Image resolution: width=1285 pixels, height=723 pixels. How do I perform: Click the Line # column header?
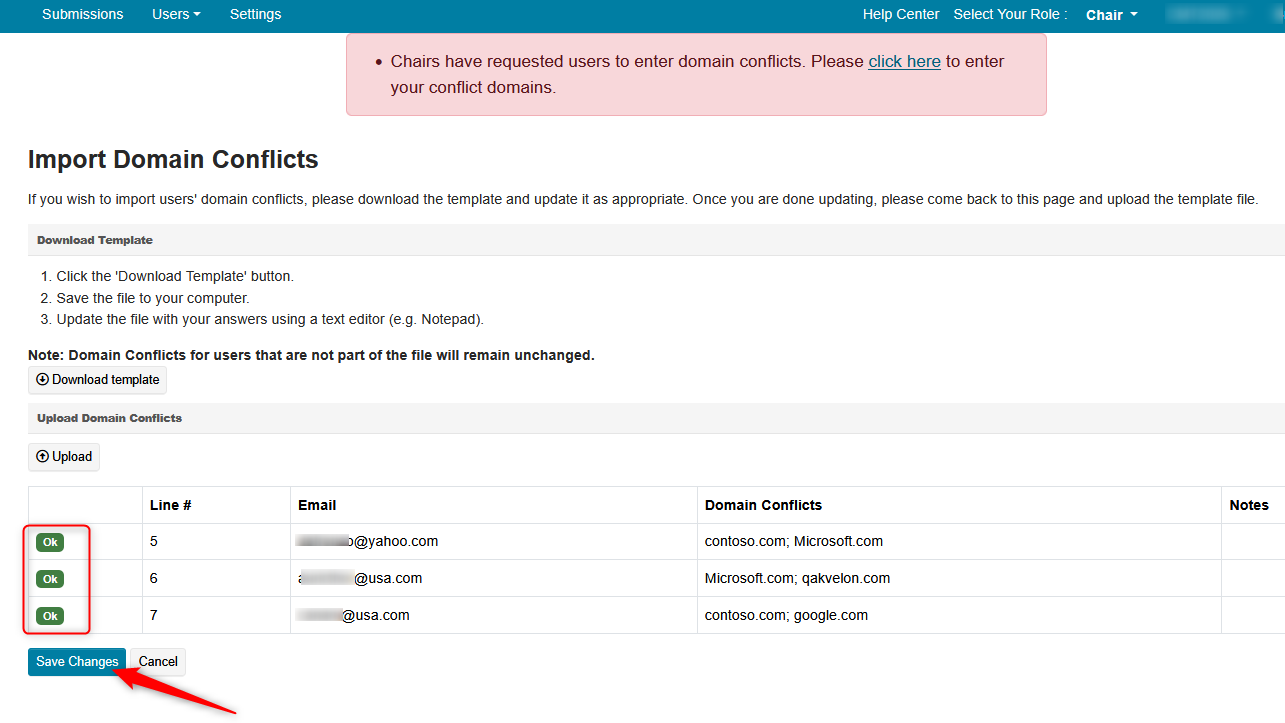tap(170, 505)
